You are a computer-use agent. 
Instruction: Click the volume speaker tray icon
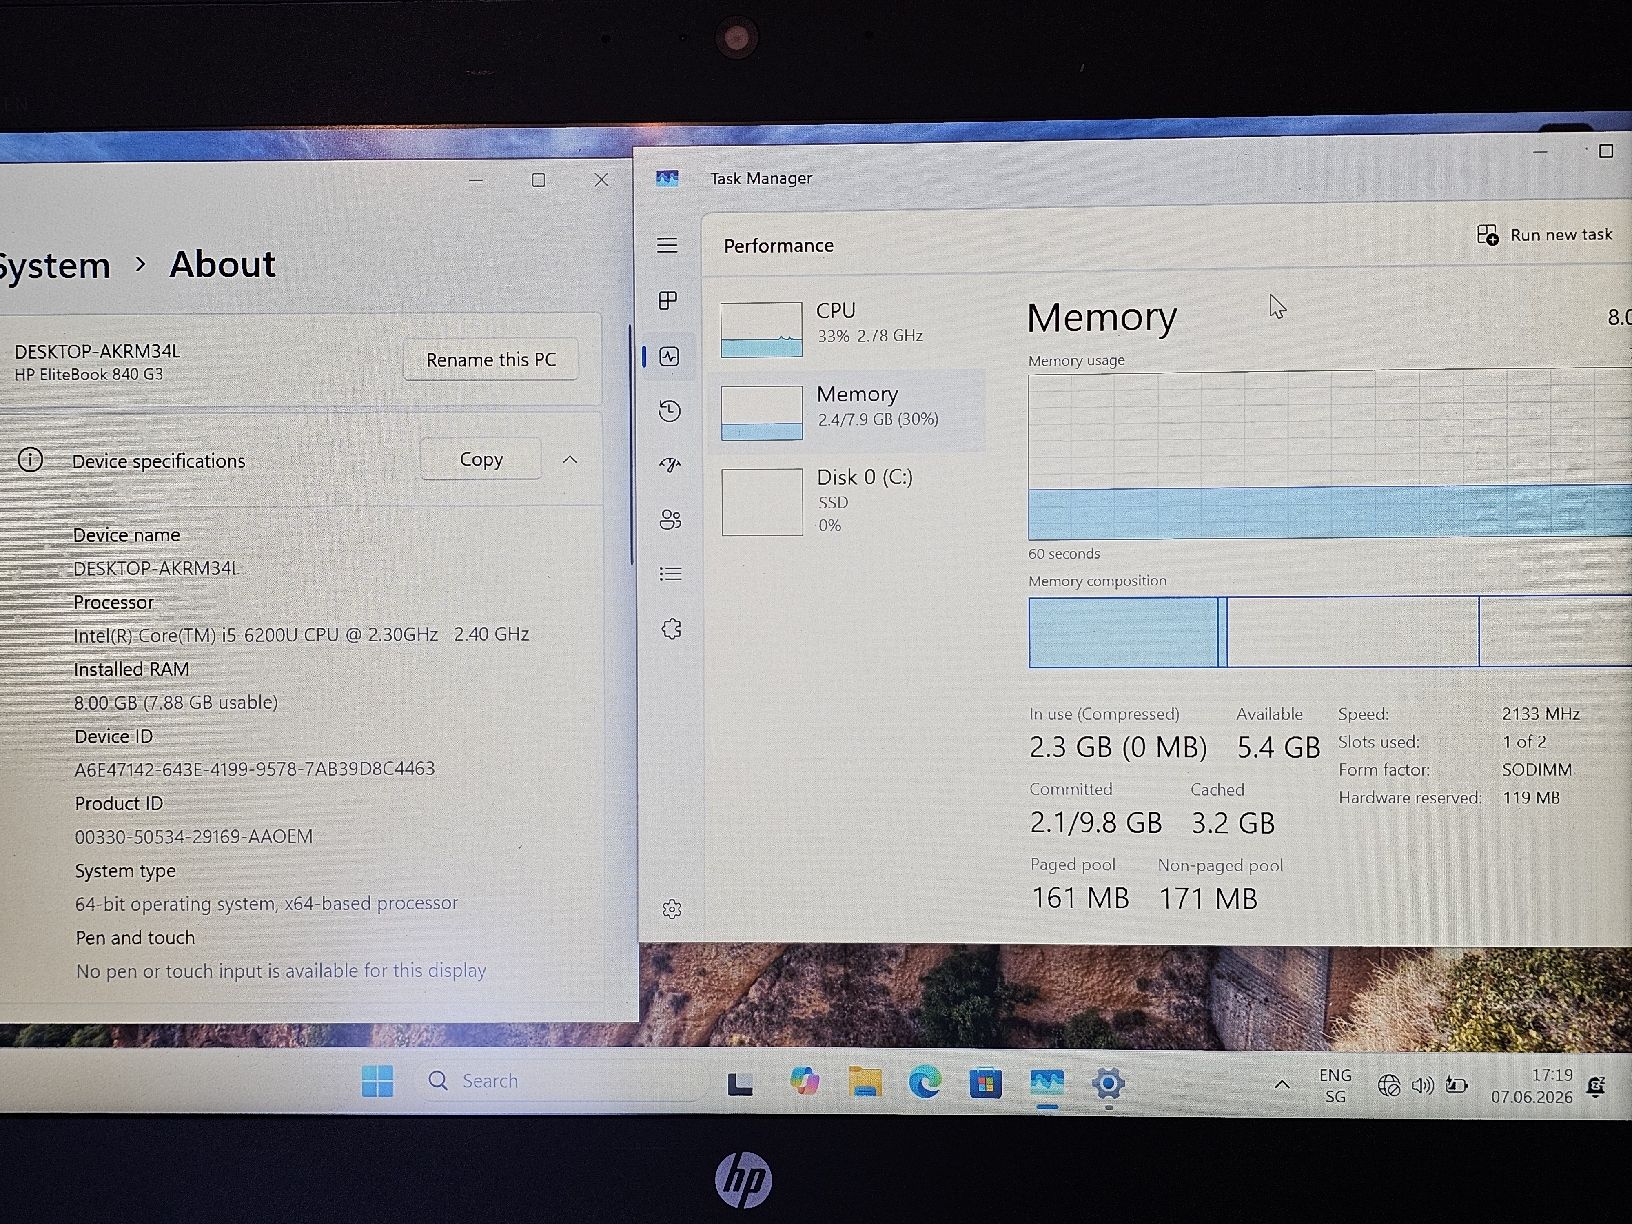tap(1422, 1085)
